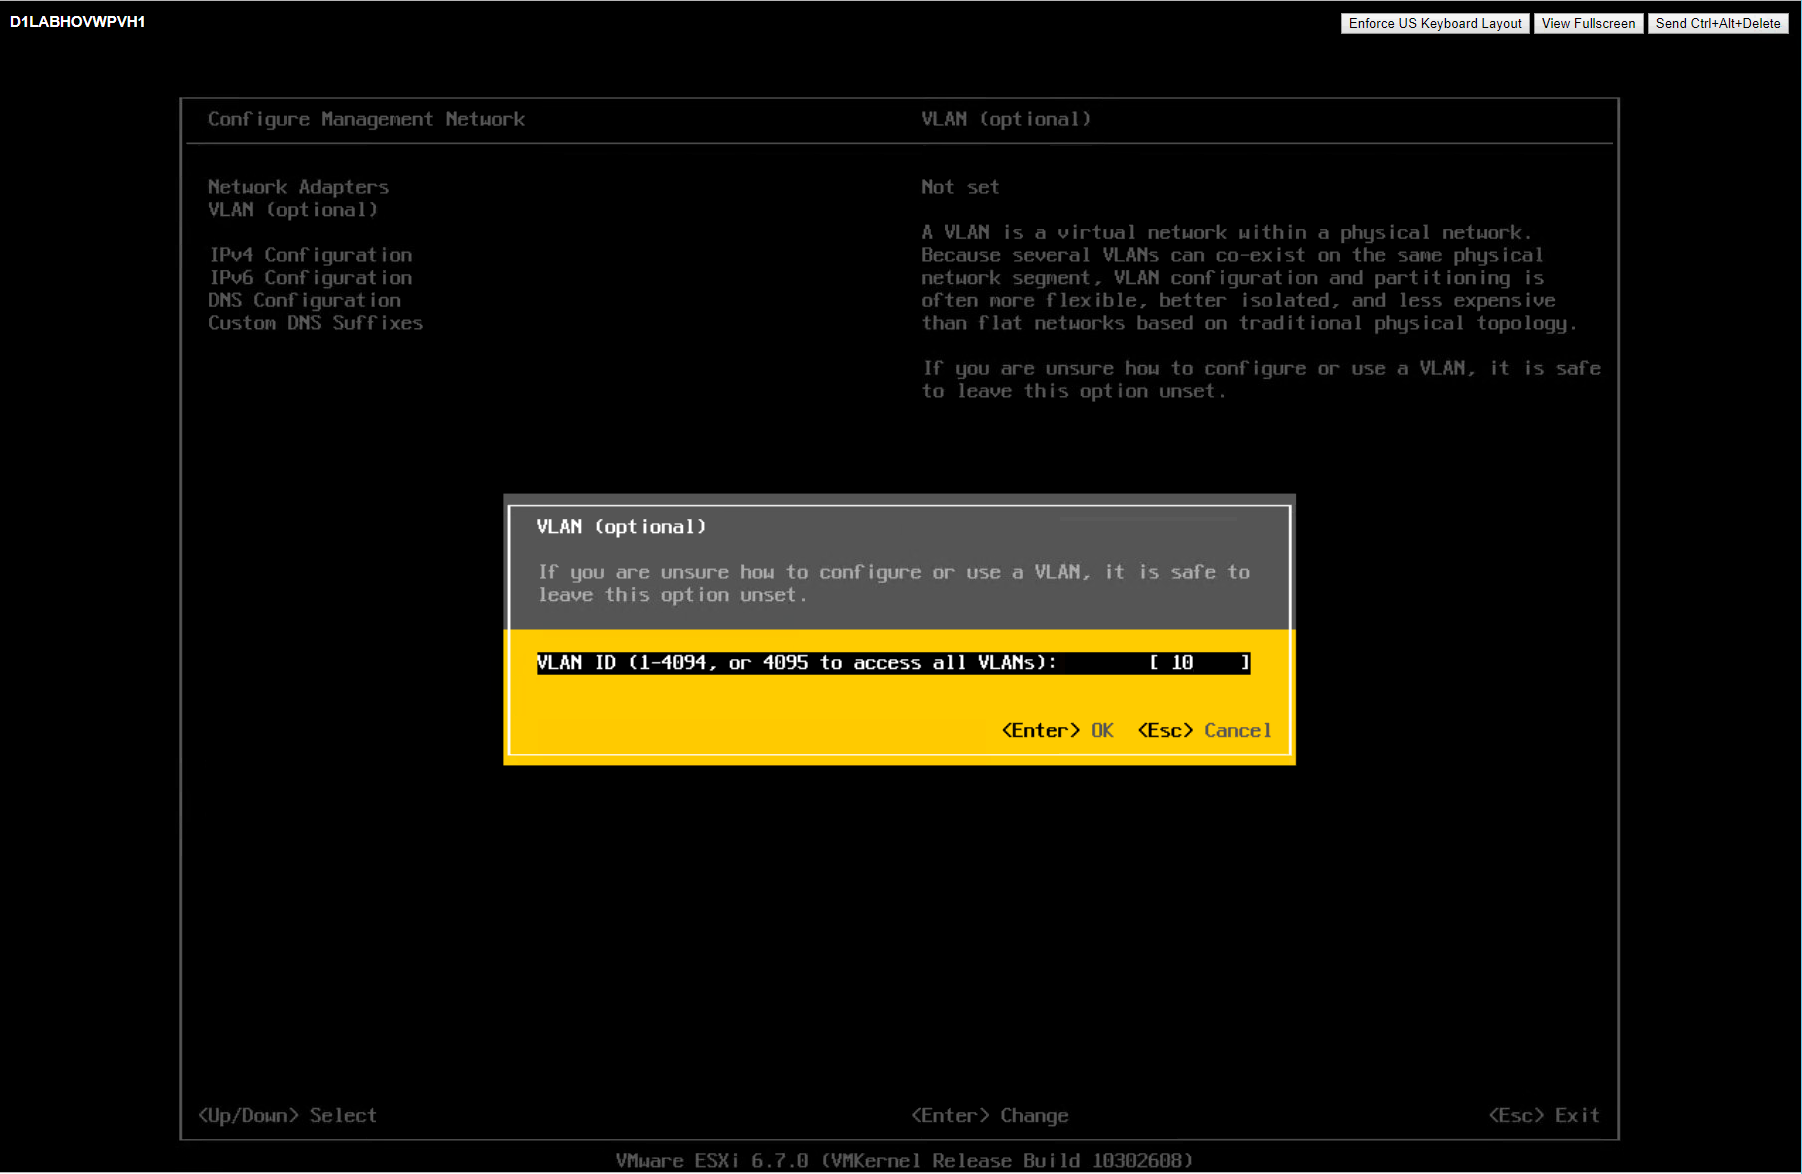The width and height of the screenshot is (1802, 1174).
Task: Click the Configure Management Network header
Action: tap(366, 119)
